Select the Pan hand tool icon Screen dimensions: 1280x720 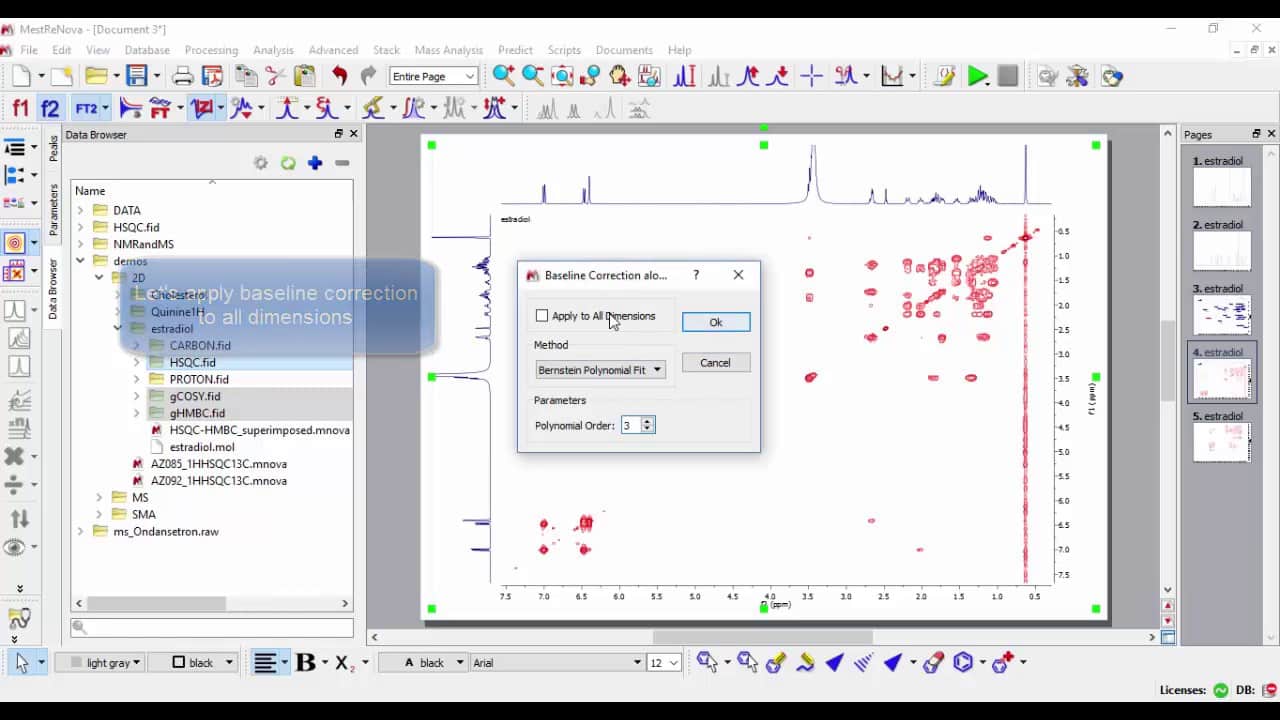(x=620, y=76)
